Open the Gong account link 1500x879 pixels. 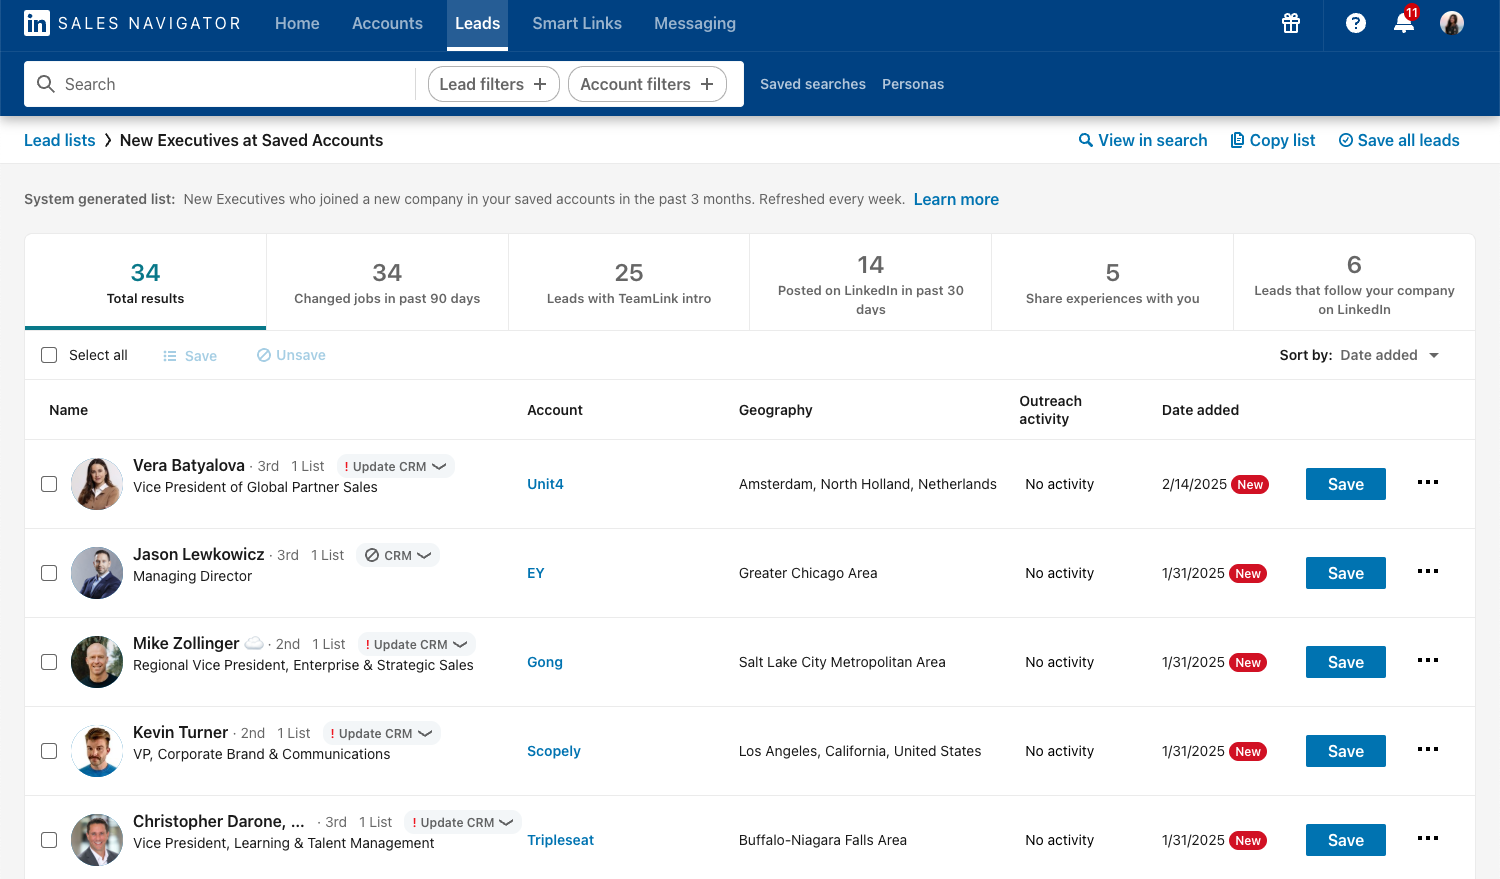coord(545,662)
